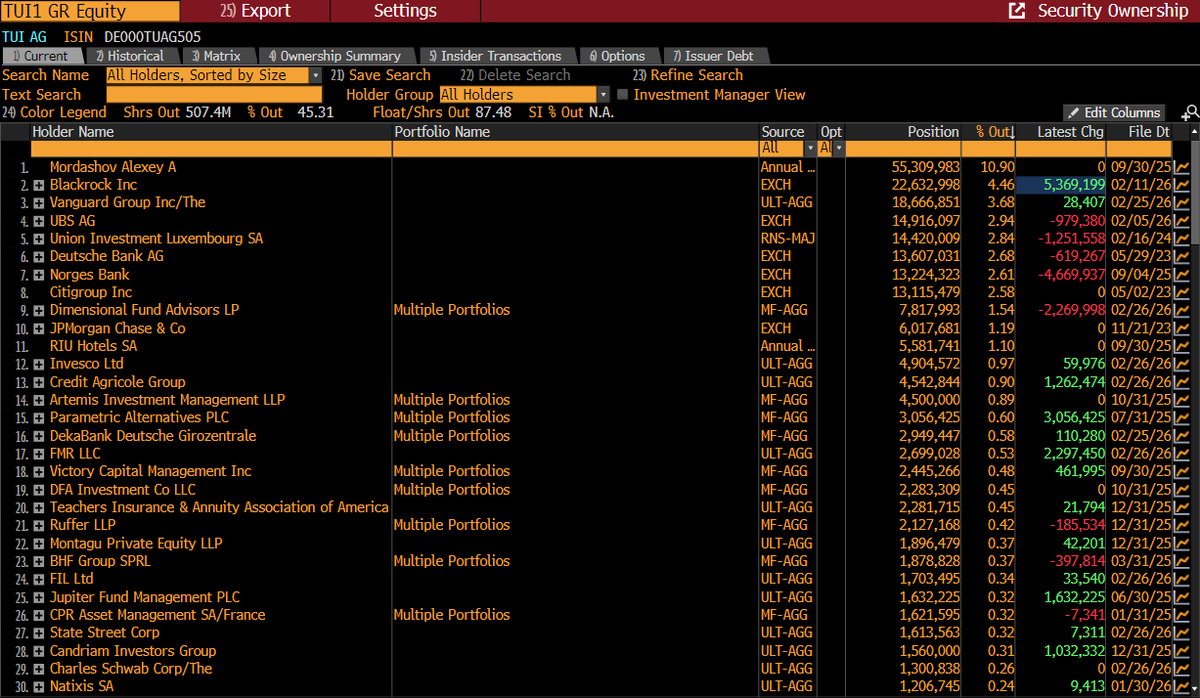Open the Source column filter dropdown
The width and height of the screenshot is (1200, 698).
coord(810,148)
